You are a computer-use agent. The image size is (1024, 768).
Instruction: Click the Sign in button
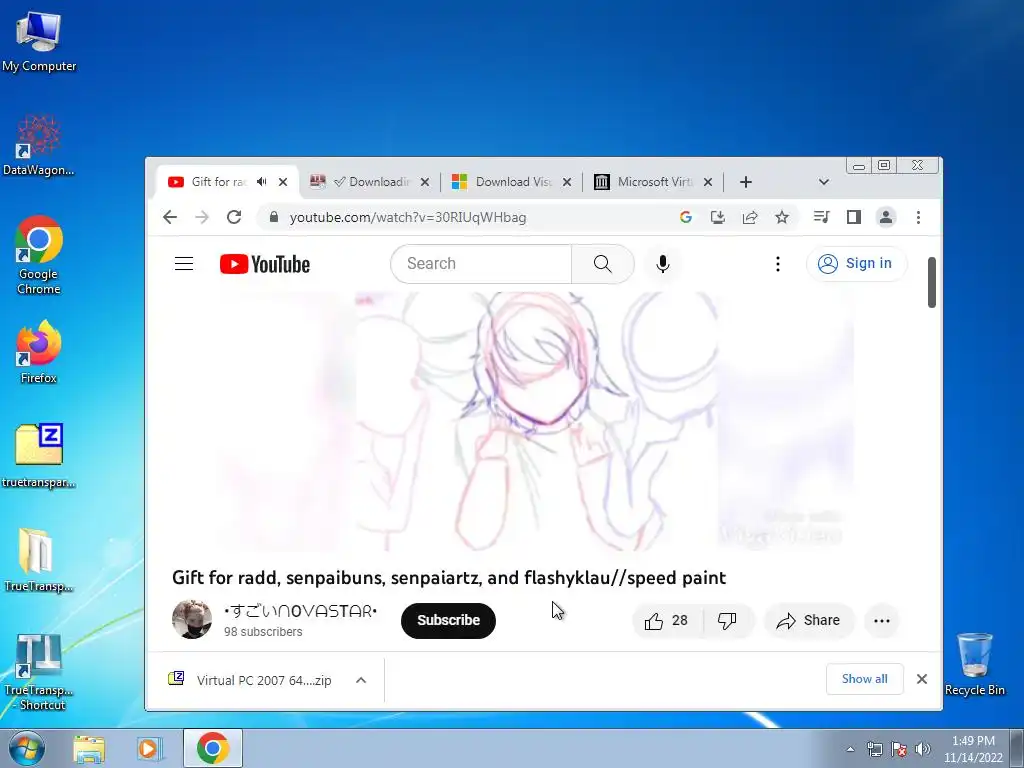tap(856, 264)
